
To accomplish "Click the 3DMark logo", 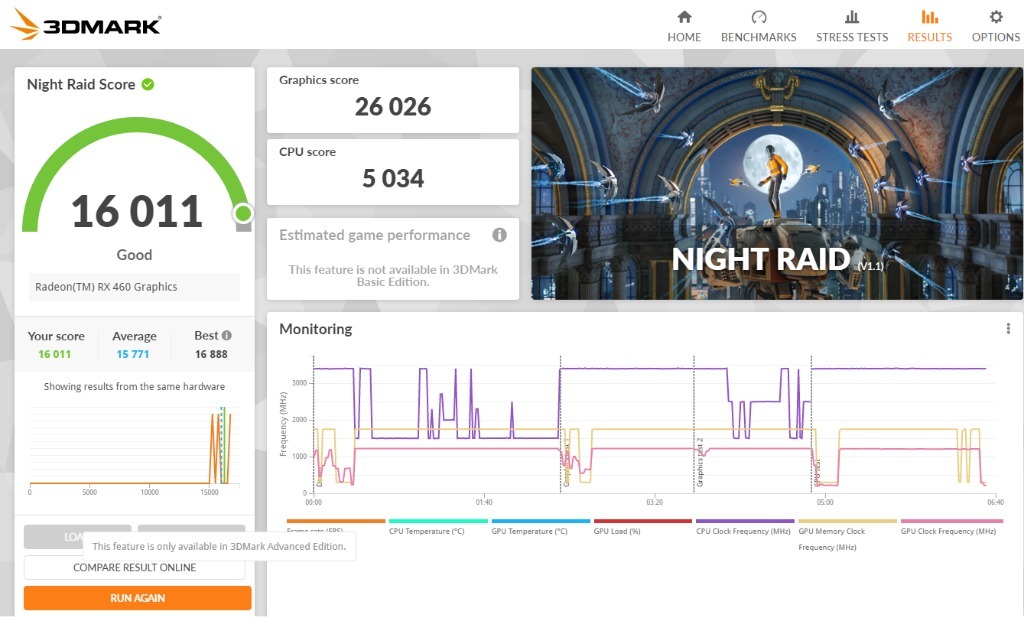I will point(87,25).
